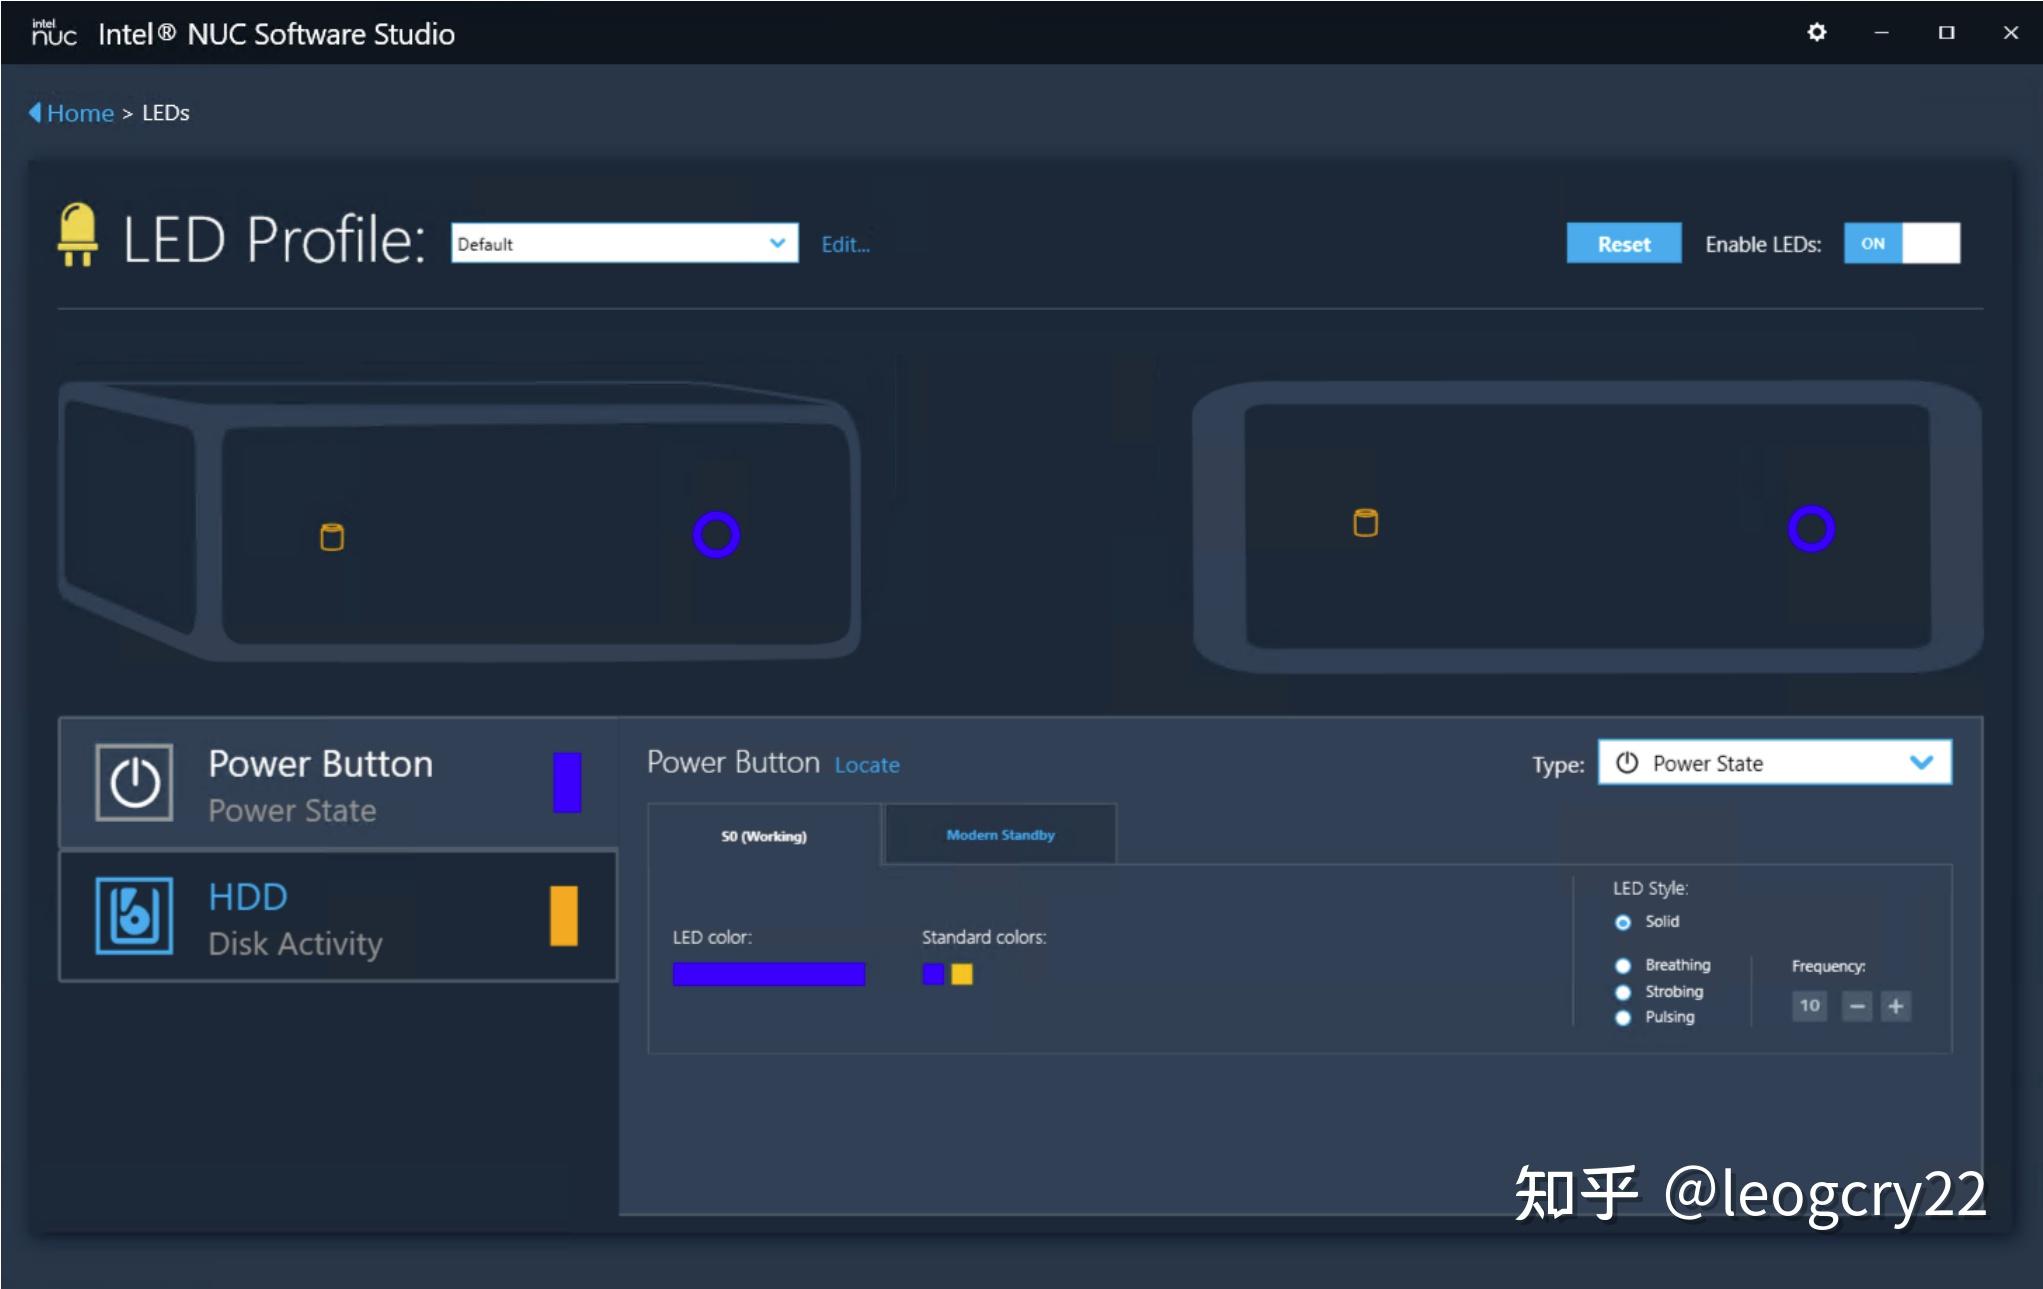Screen dimensions: 2043x1289
Task: Click power icon inside Type dropdown
Action: click(1627, 763)
